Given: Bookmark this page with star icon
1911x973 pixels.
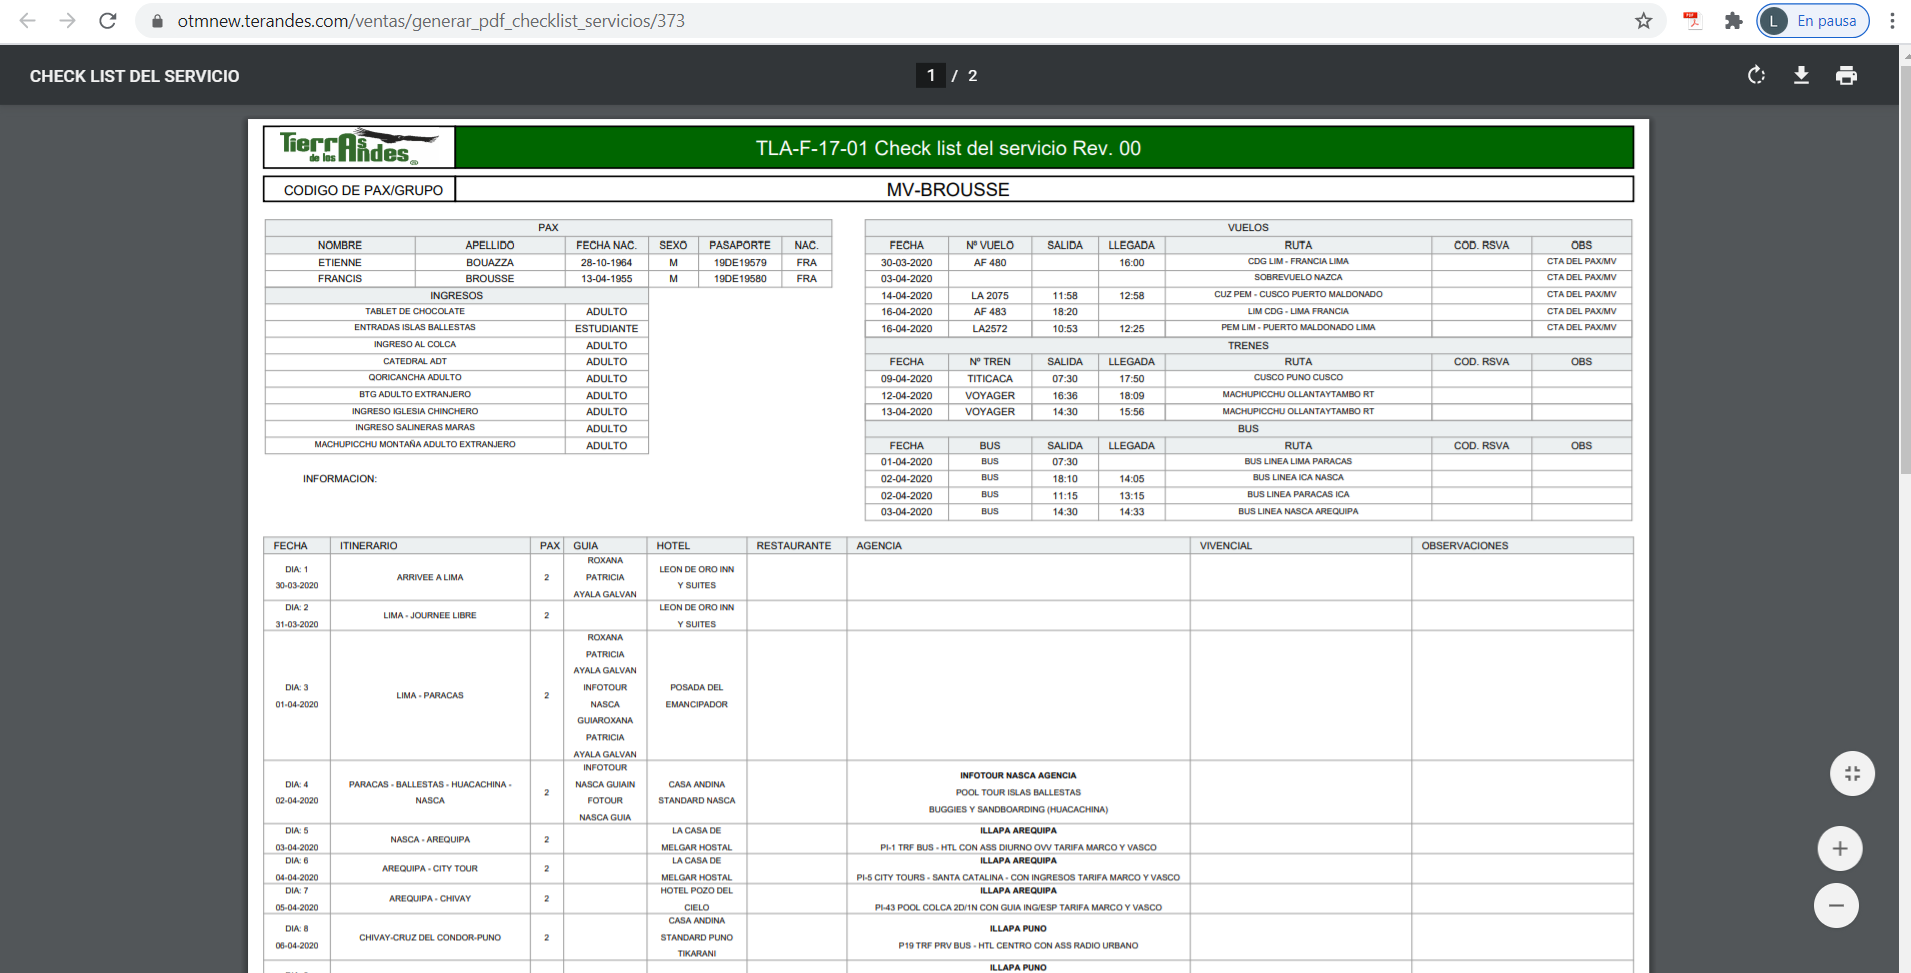Looking at the screenshot, I should click(1643, 21).
